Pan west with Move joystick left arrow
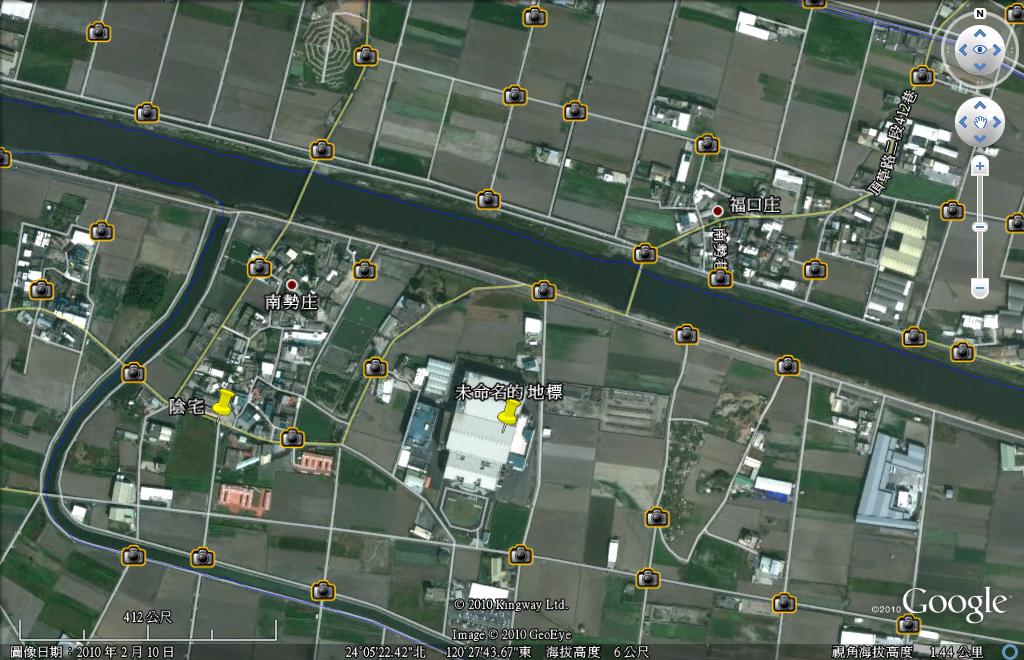The image size is (1024, 660). 963,122
